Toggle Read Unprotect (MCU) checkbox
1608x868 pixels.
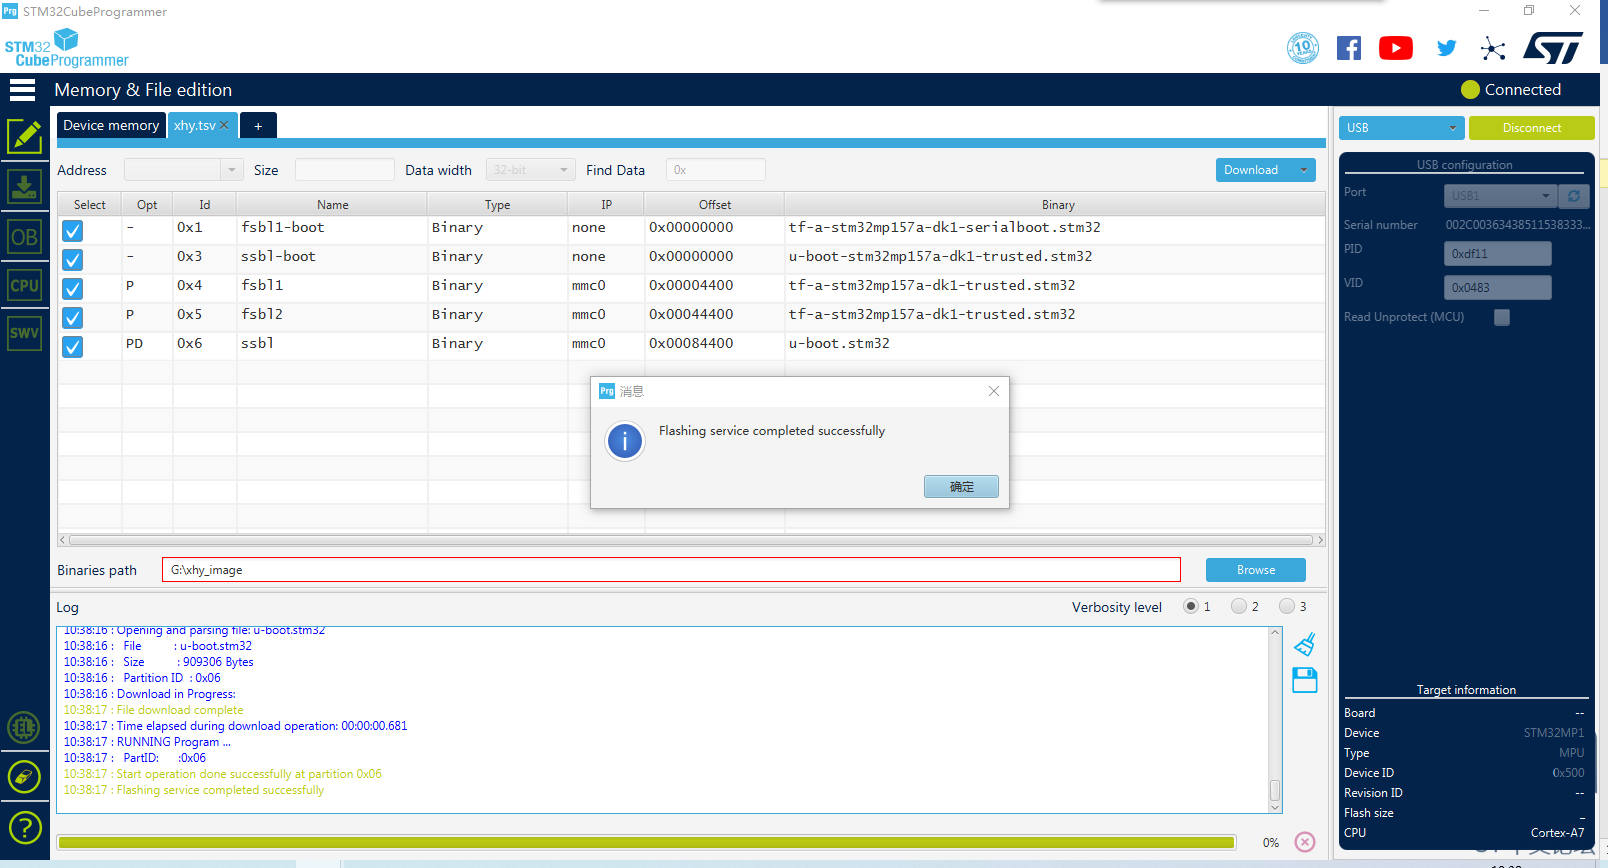1502,317
